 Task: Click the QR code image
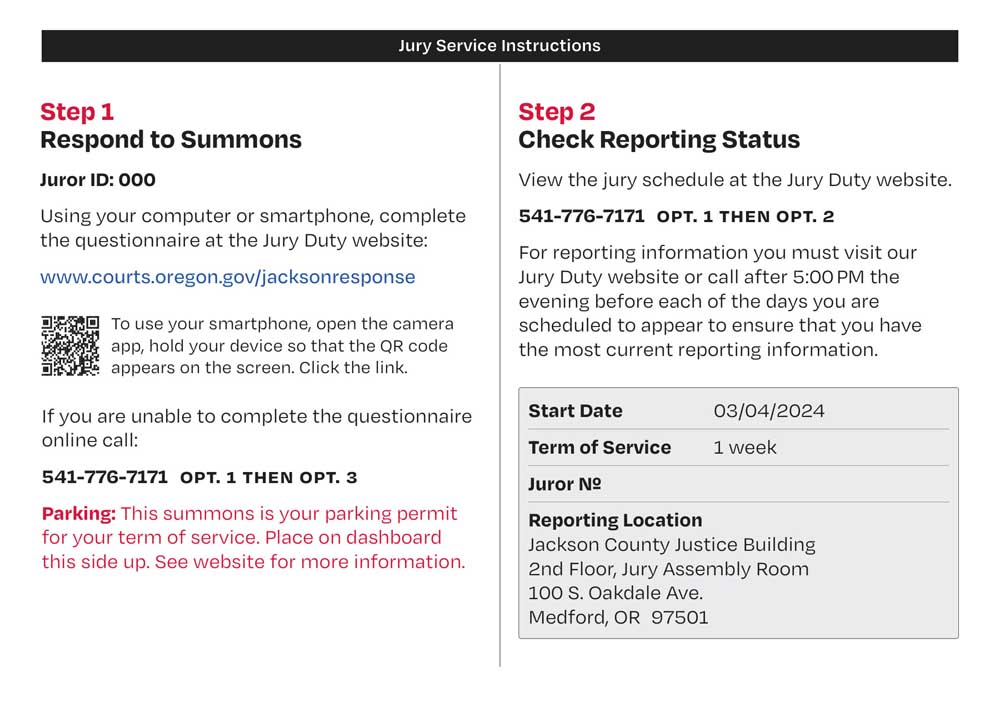70,346
